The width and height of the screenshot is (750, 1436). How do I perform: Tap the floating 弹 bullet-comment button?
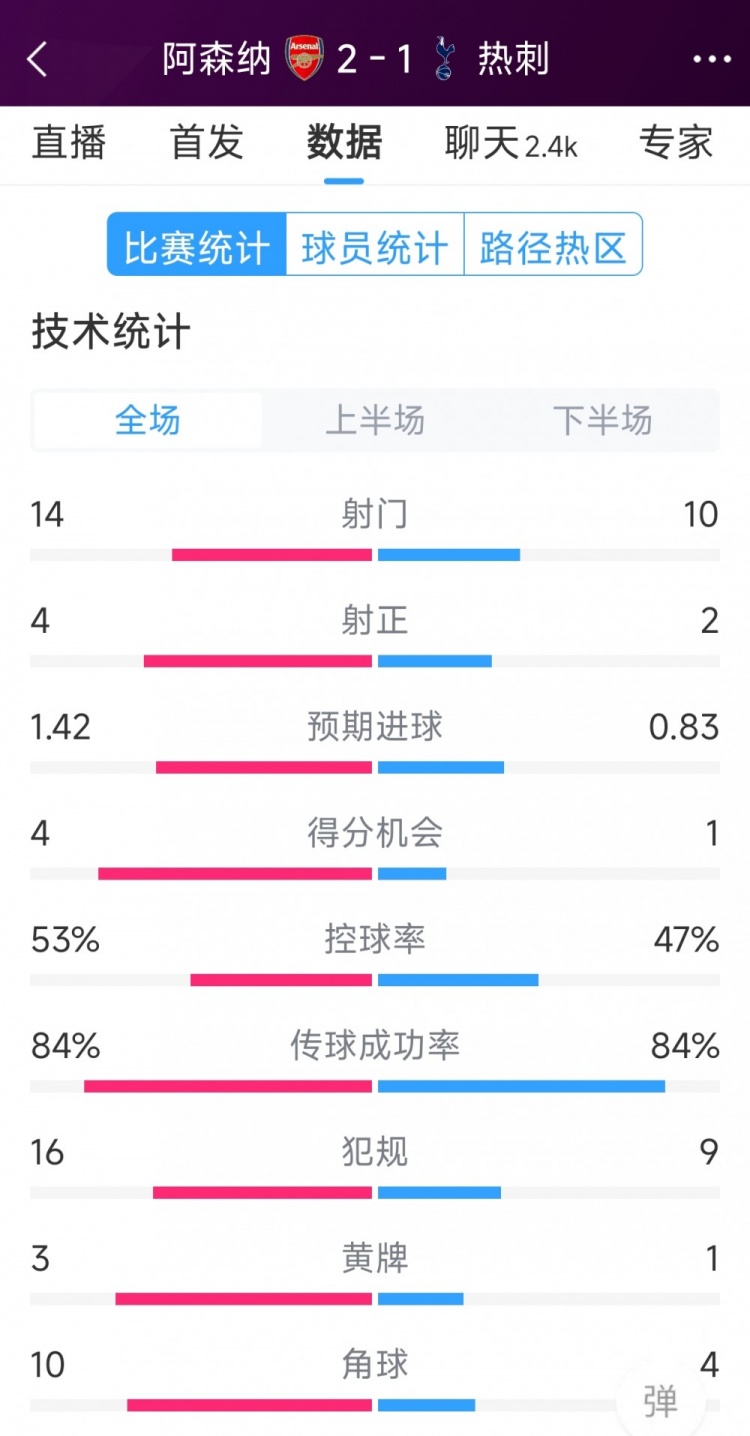click(x=660, y=1401)
